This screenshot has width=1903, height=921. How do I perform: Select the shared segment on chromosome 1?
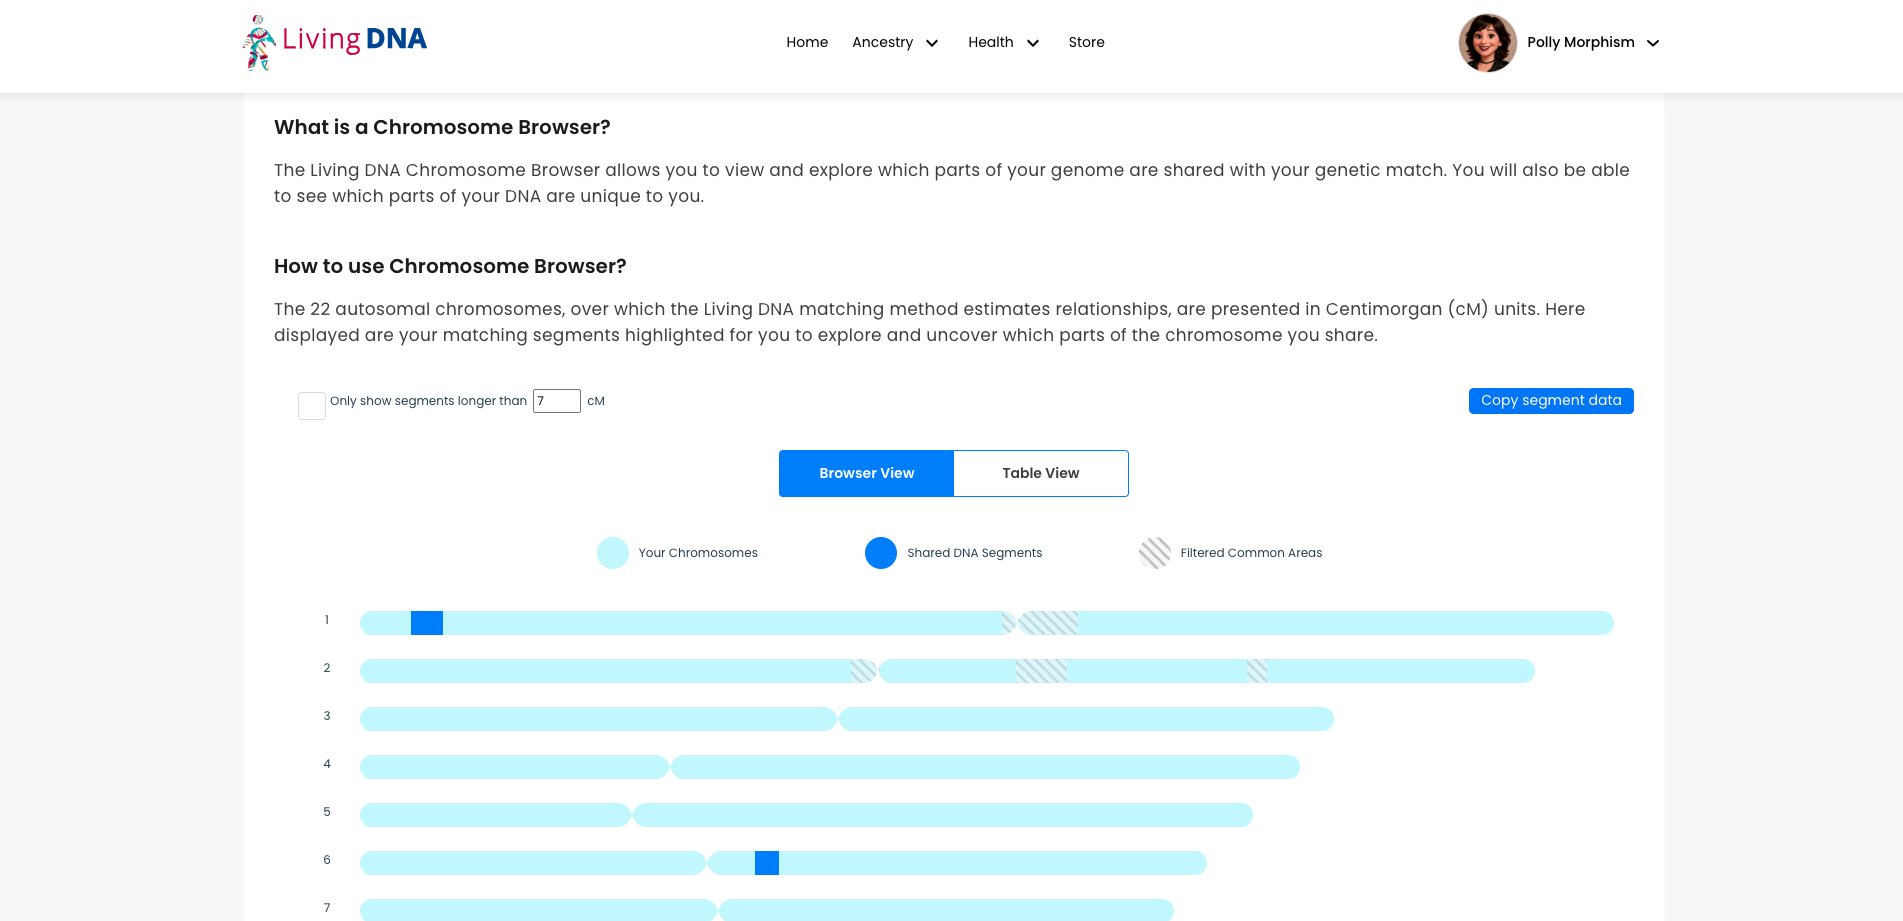click(x=427, y=623)
